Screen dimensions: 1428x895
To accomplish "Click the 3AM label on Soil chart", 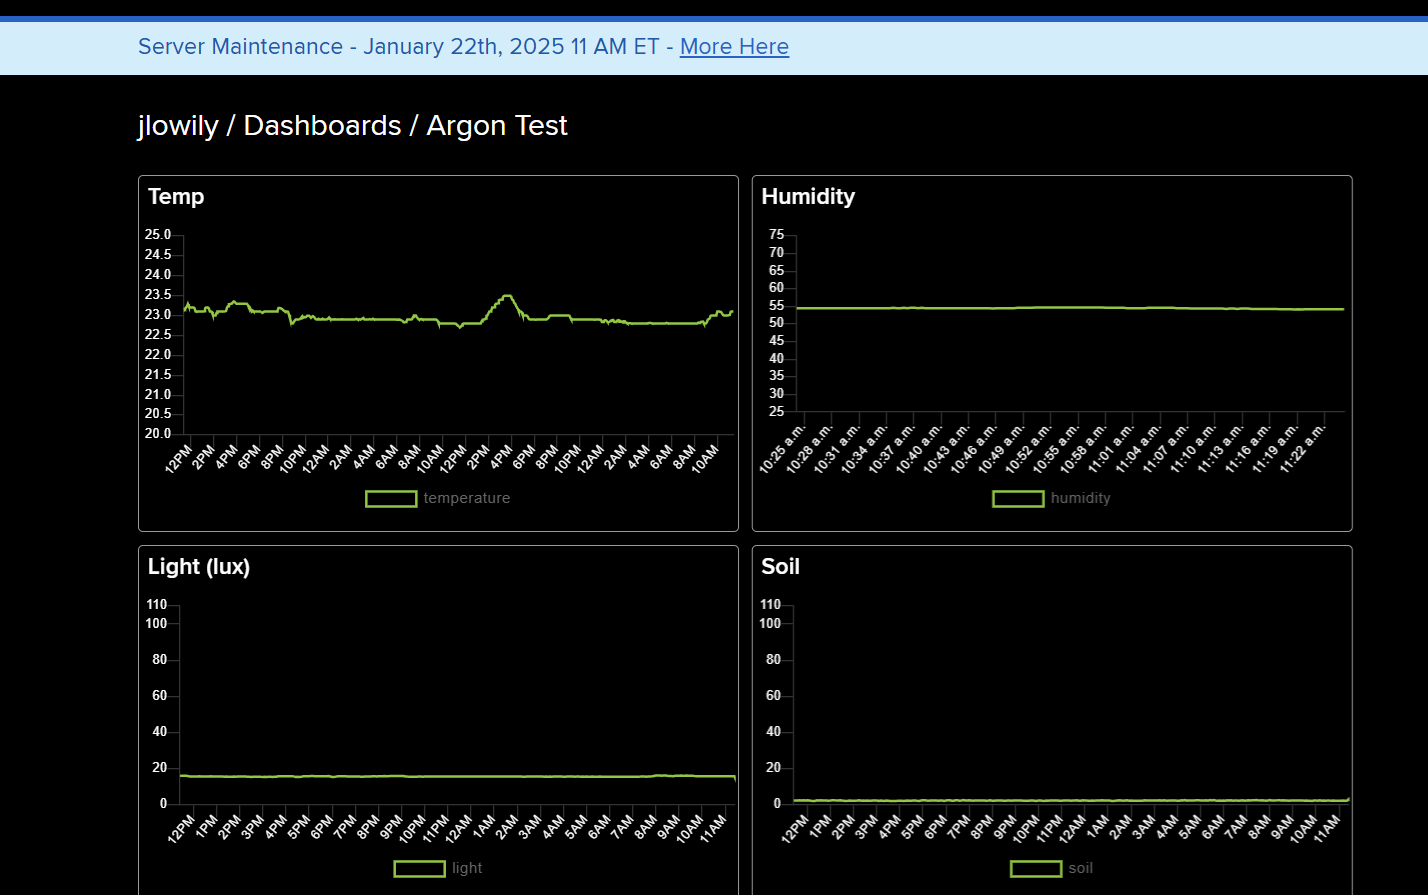I will [x=1142, y=828].
